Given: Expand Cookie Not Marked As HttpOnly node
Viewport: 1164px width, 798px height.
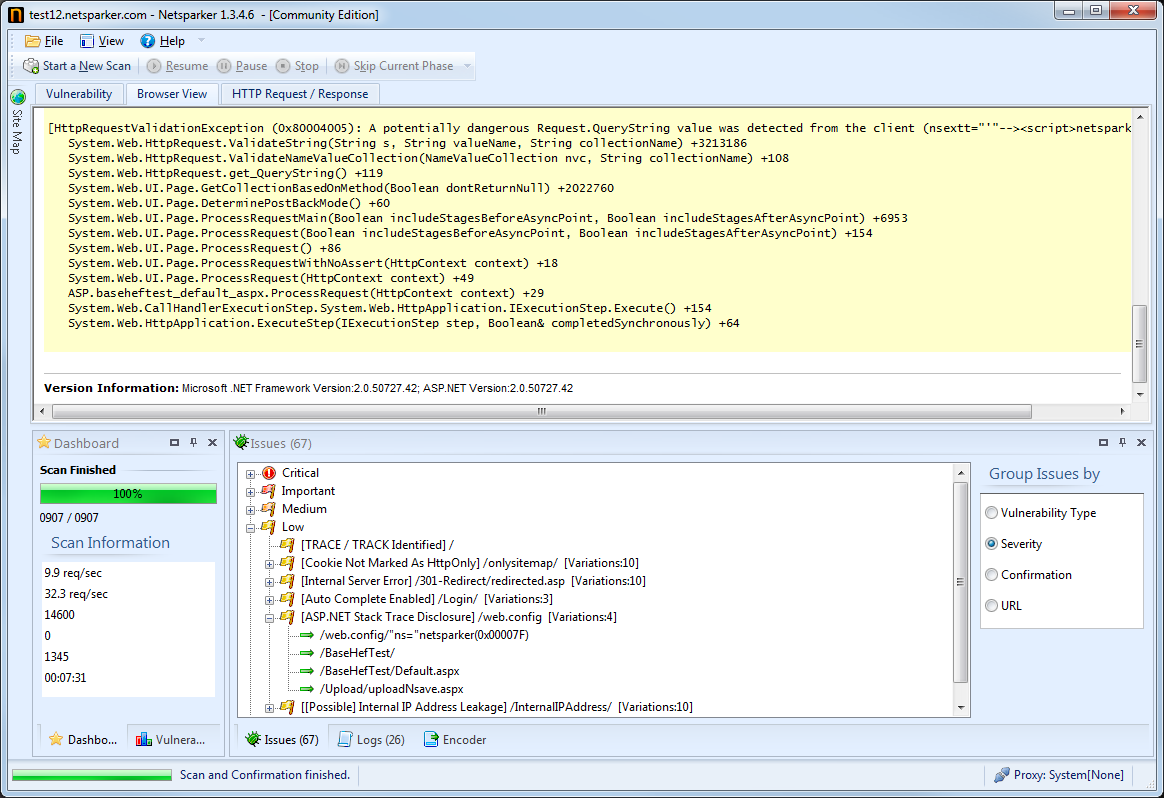Looking at the screenshot, I should coord(269,564).
